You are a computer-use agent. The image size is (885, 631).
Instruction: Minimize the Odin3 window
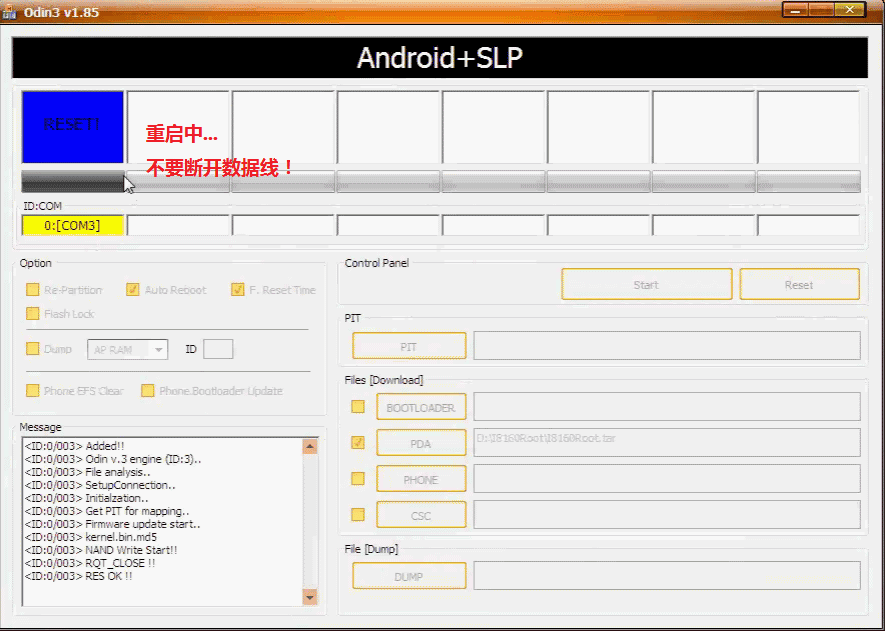pyautogui.click(x=795, y=10)
